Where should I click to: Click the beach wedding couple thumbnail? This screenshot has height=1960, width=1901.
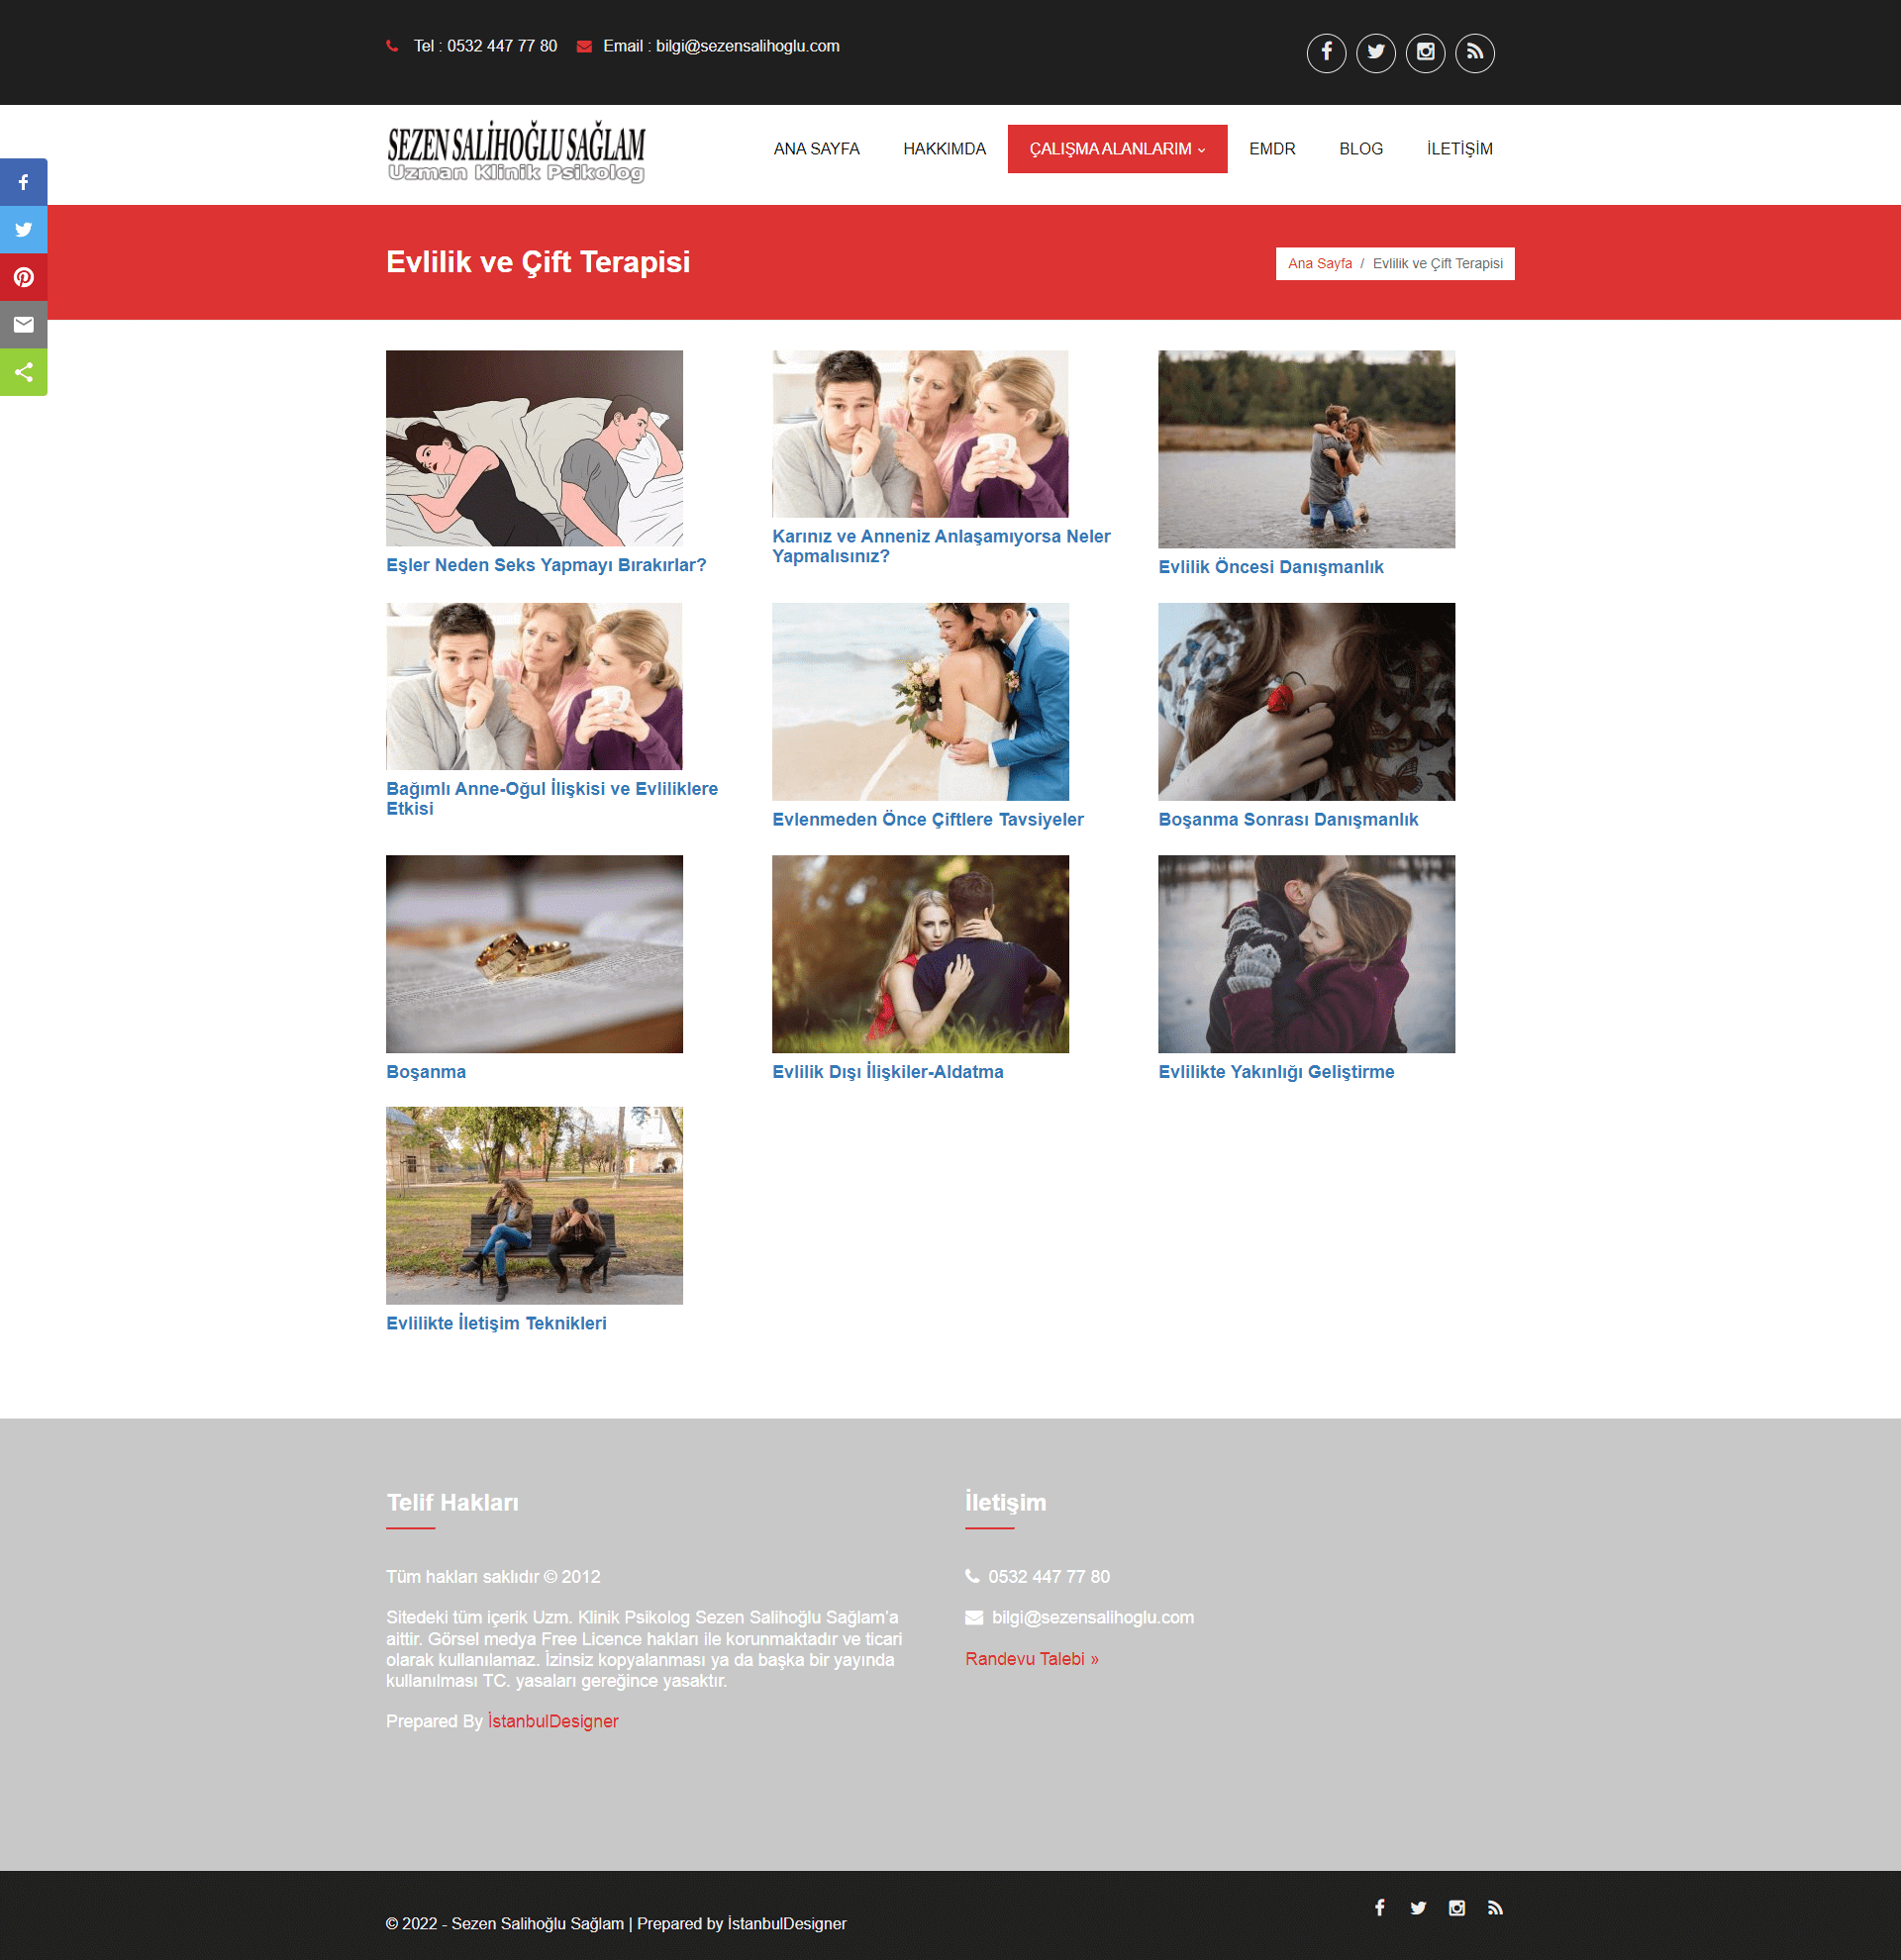tap(920, 701)
